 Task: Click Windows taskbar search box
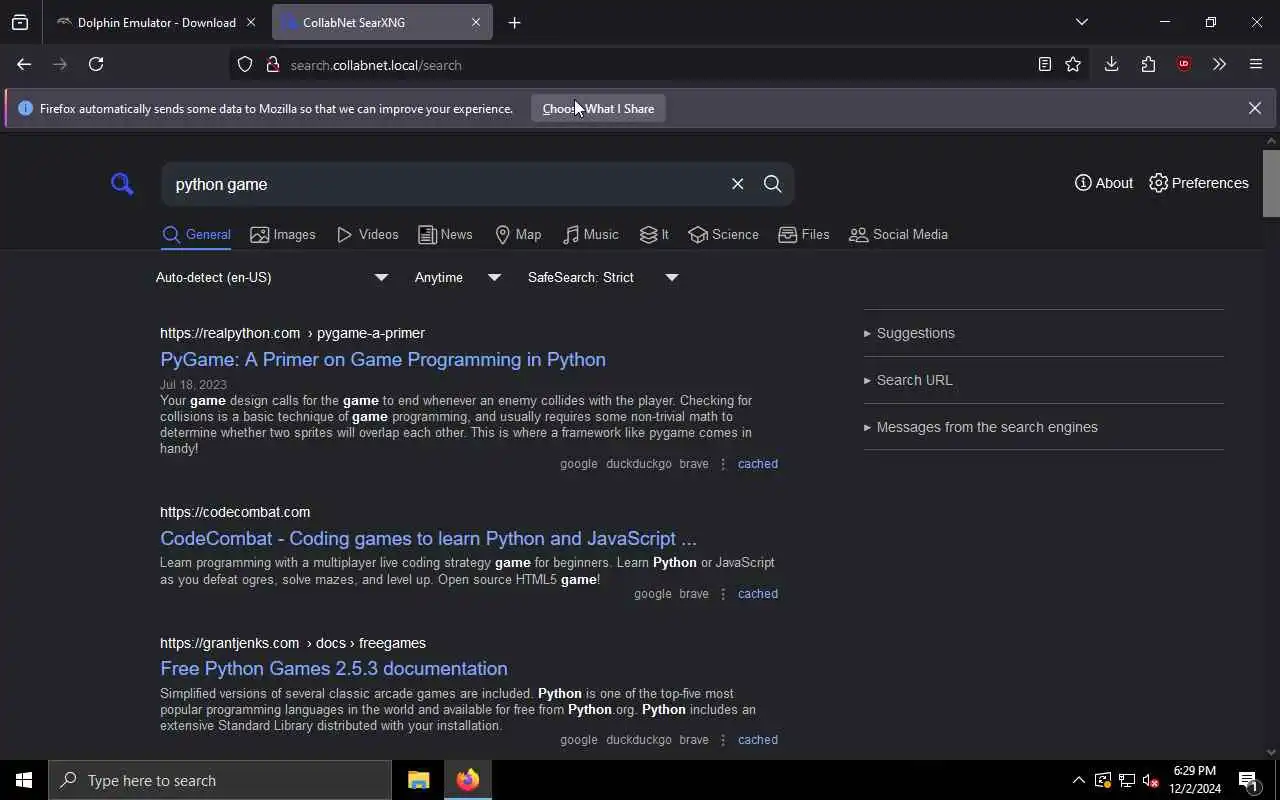pyautogui.click(x=220, y=780)
